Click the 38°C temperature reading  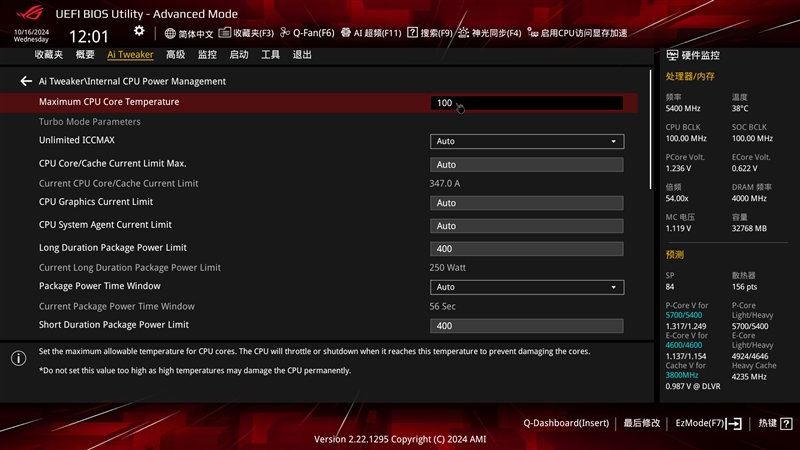740,108
